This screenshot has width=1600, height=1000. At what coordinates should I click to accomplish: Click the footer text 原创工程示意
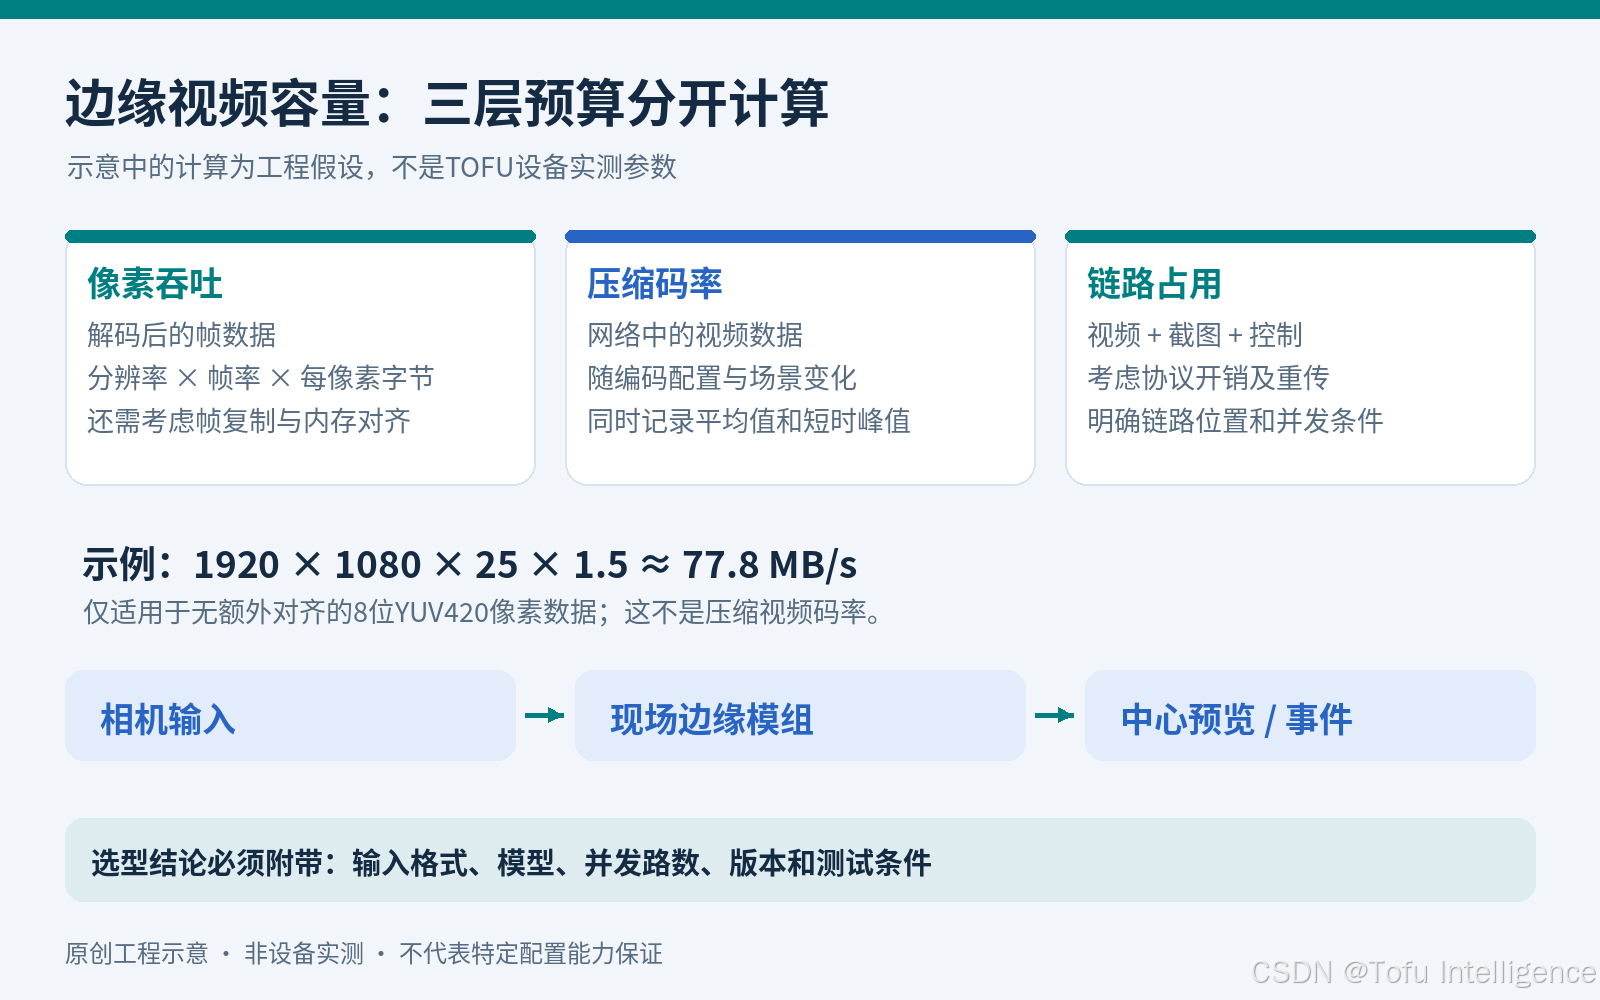[x=137, y=954]
